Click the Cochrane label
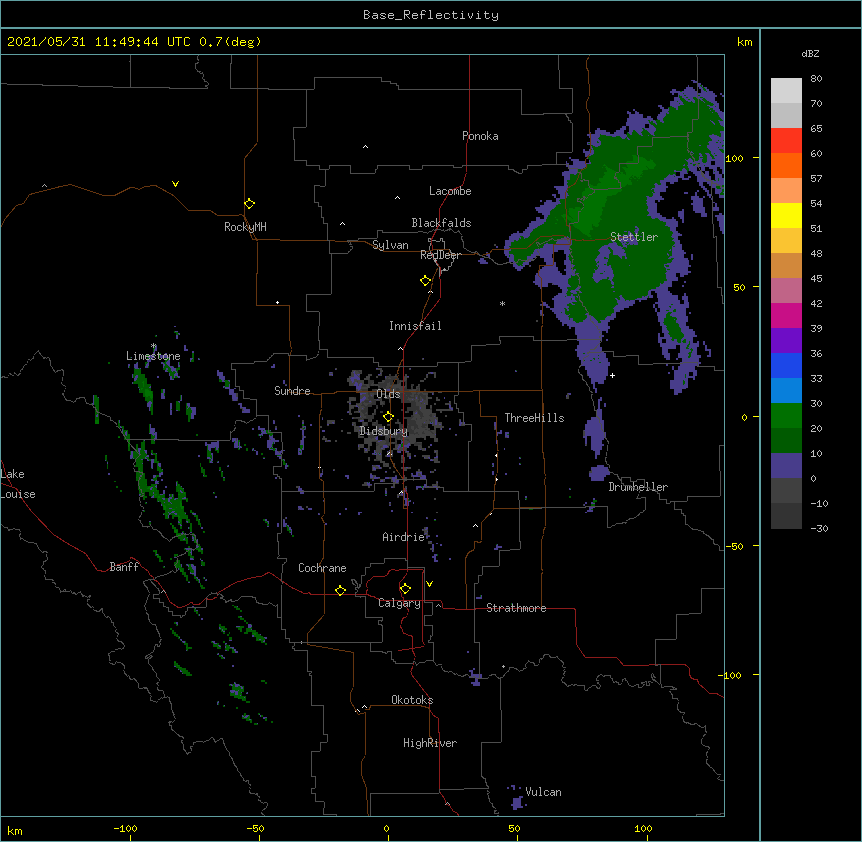Screen dimensions: 862x842 322,568
